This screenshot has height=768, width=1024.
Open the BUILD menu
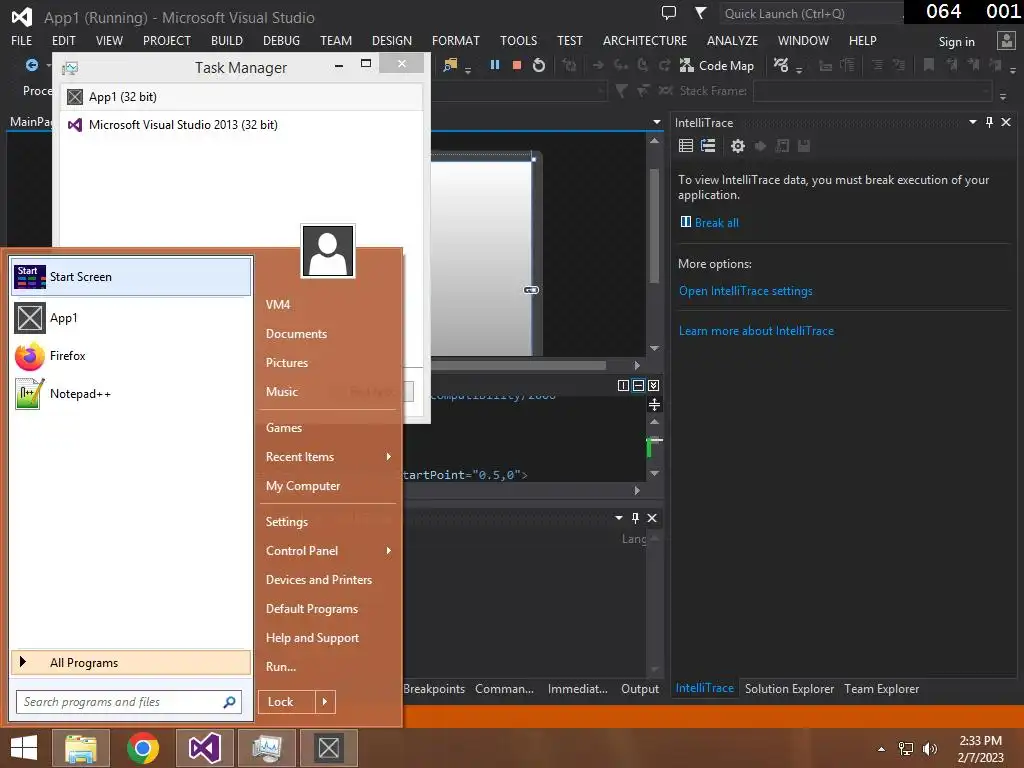227,40
